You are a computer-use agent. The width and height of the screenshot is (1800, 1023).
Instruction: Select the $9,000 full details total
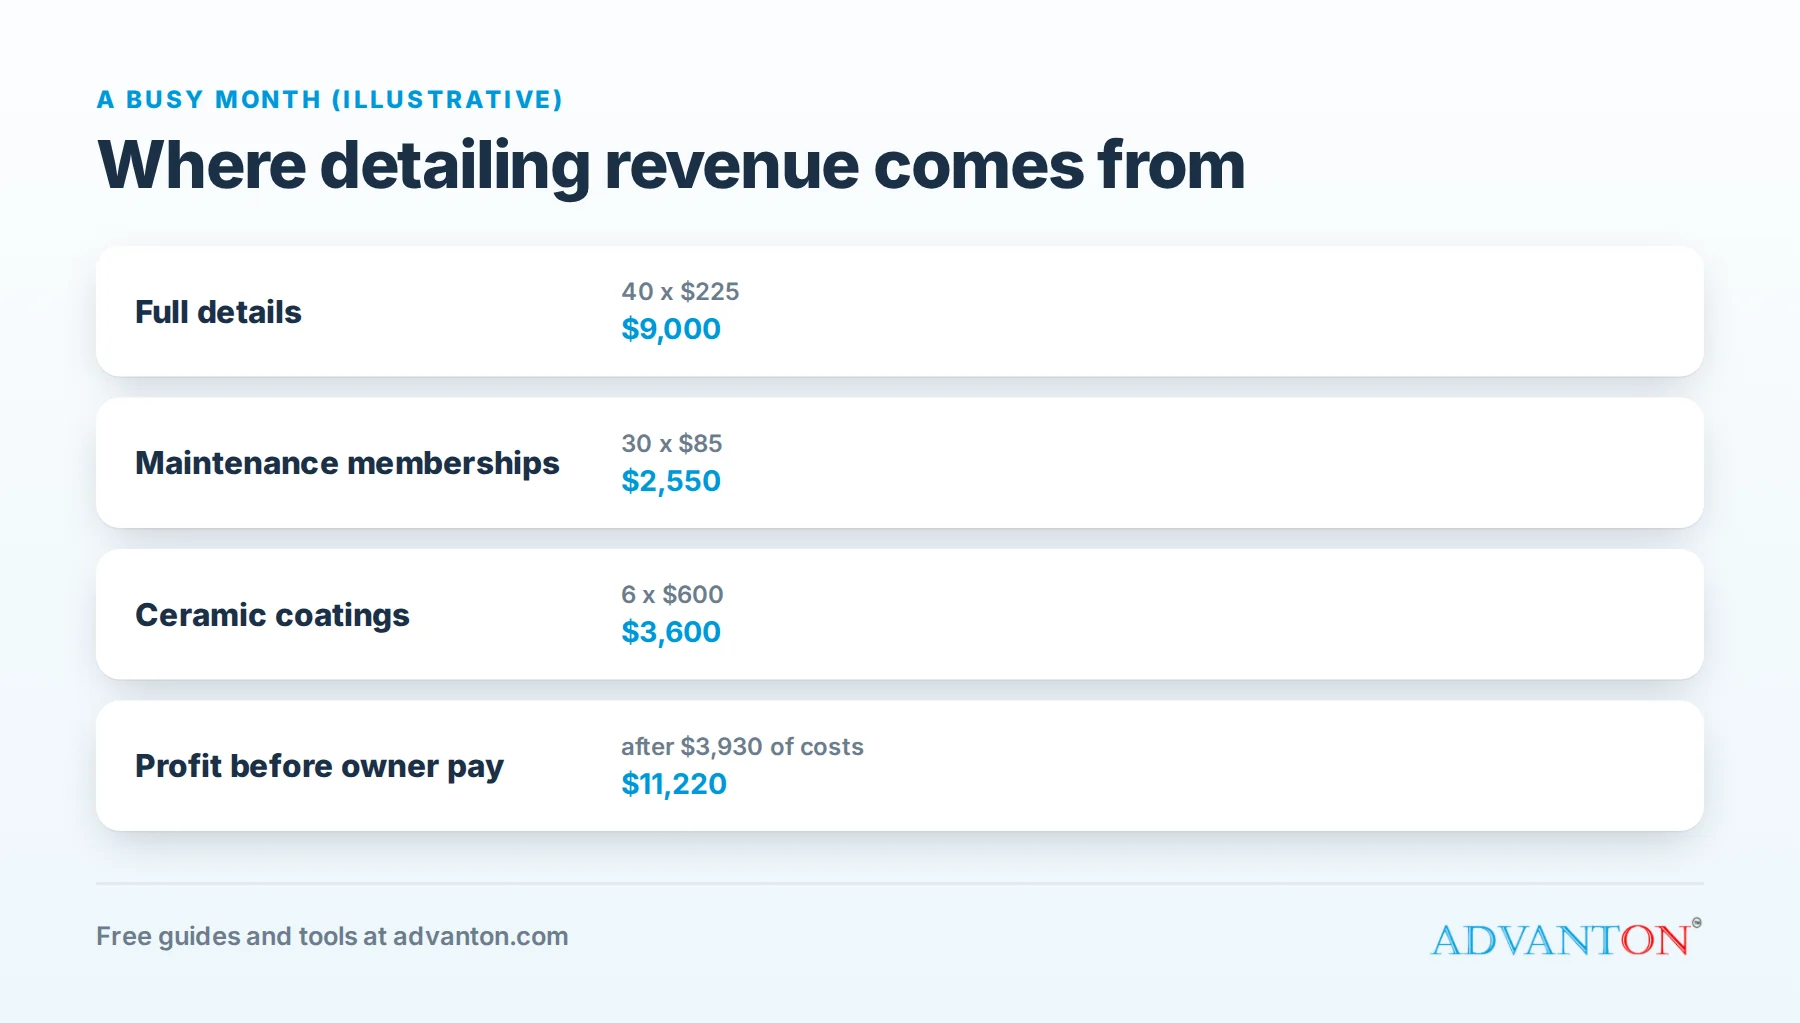(x=671, y=329)
